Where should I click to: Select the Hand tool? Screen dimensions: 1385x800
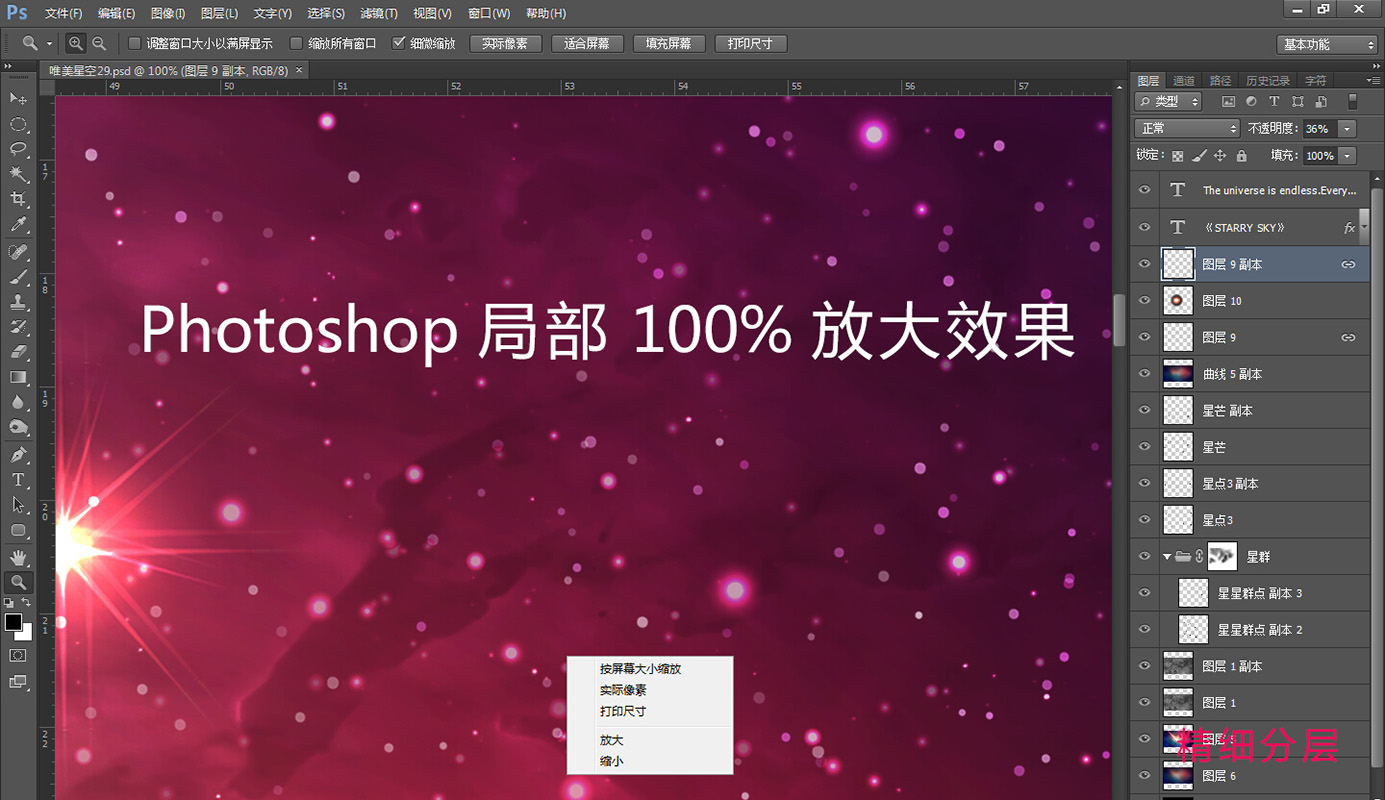[18, 557]
